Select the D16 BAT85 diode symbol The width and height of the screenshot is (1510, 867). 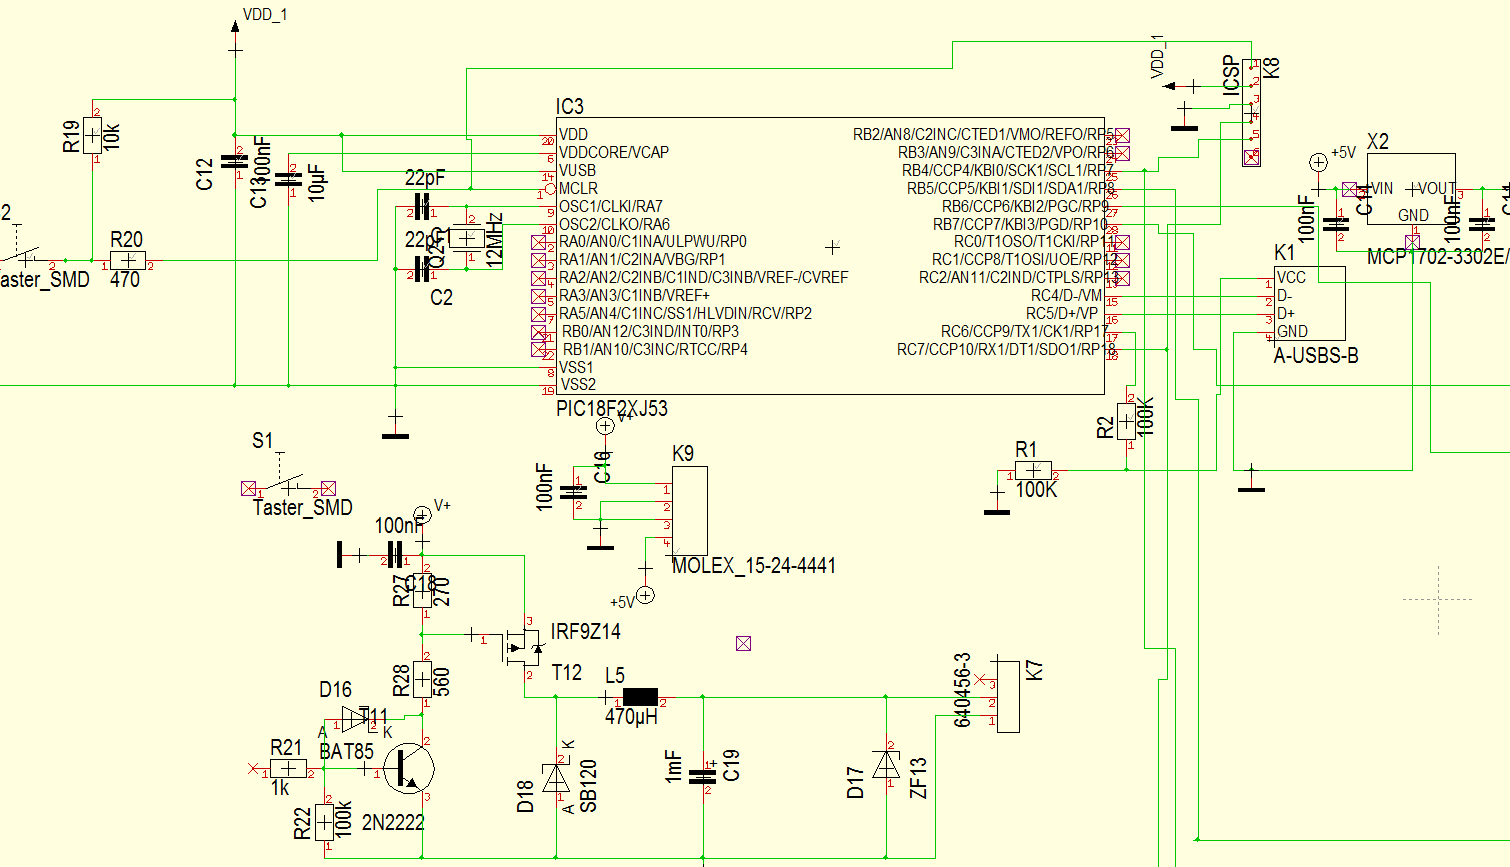coord(356,717)
